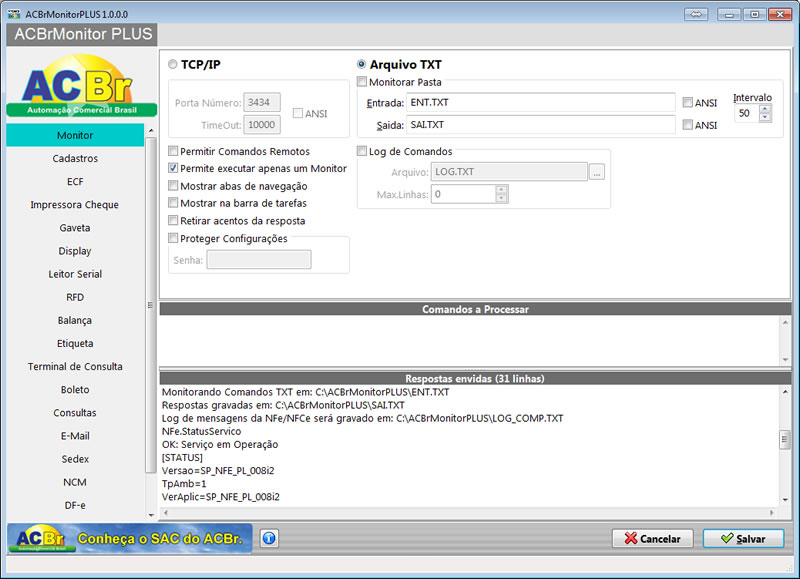Increase Intervalo value with up arrow
This screenshot has width=800, height=579.
[x=765, y=109]
